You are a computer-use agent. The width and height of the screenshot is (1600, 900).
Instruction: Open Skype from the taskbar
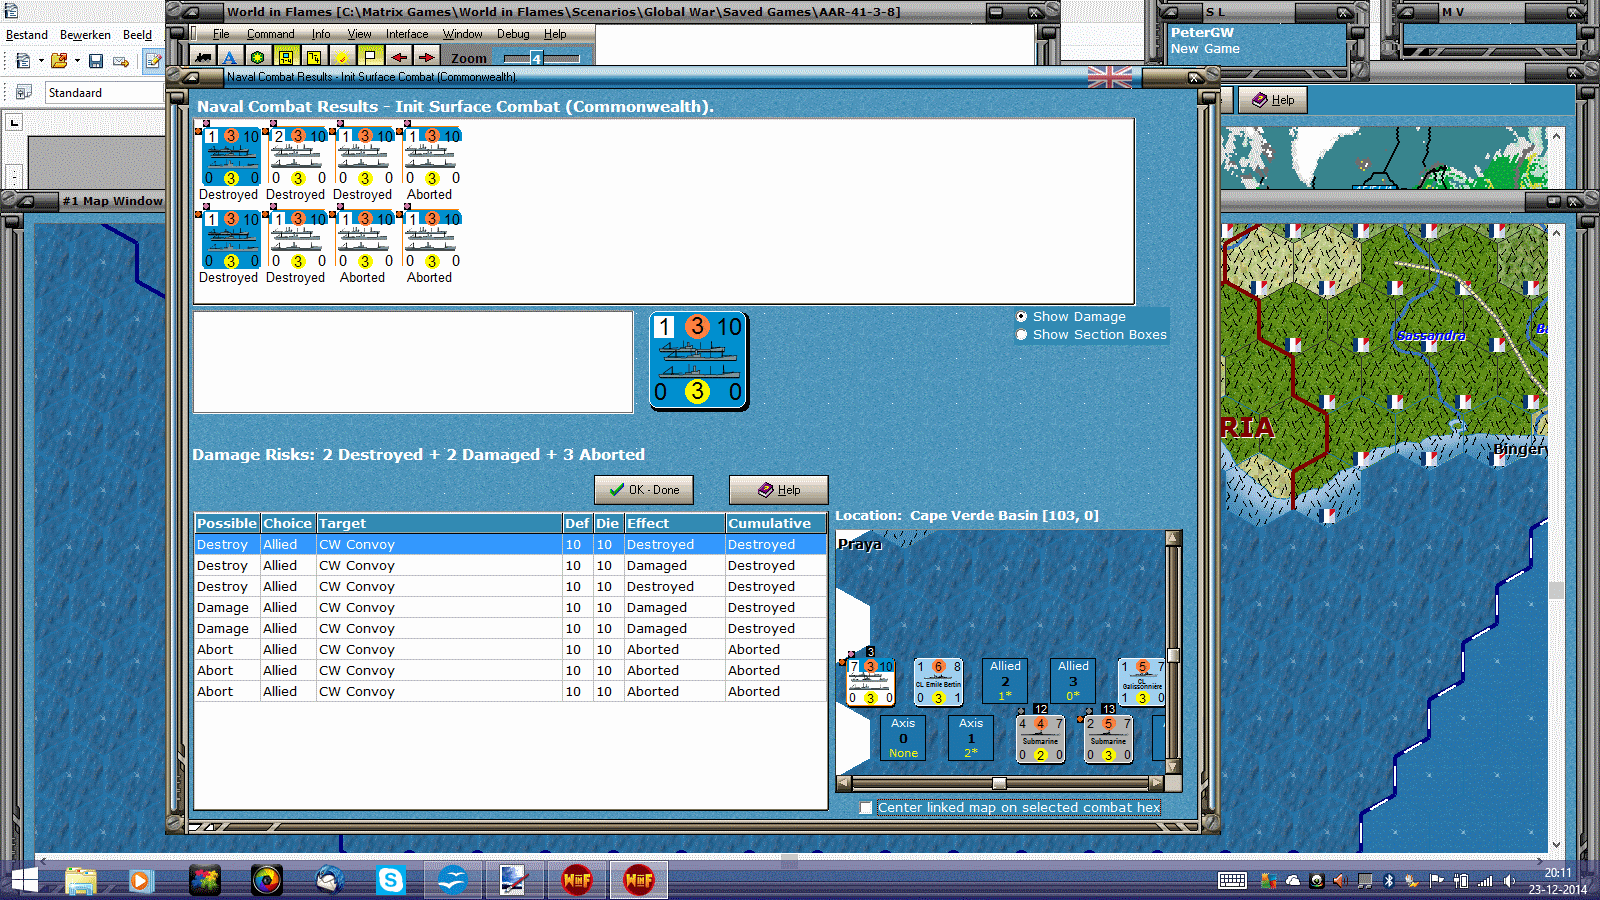[390, 880]
